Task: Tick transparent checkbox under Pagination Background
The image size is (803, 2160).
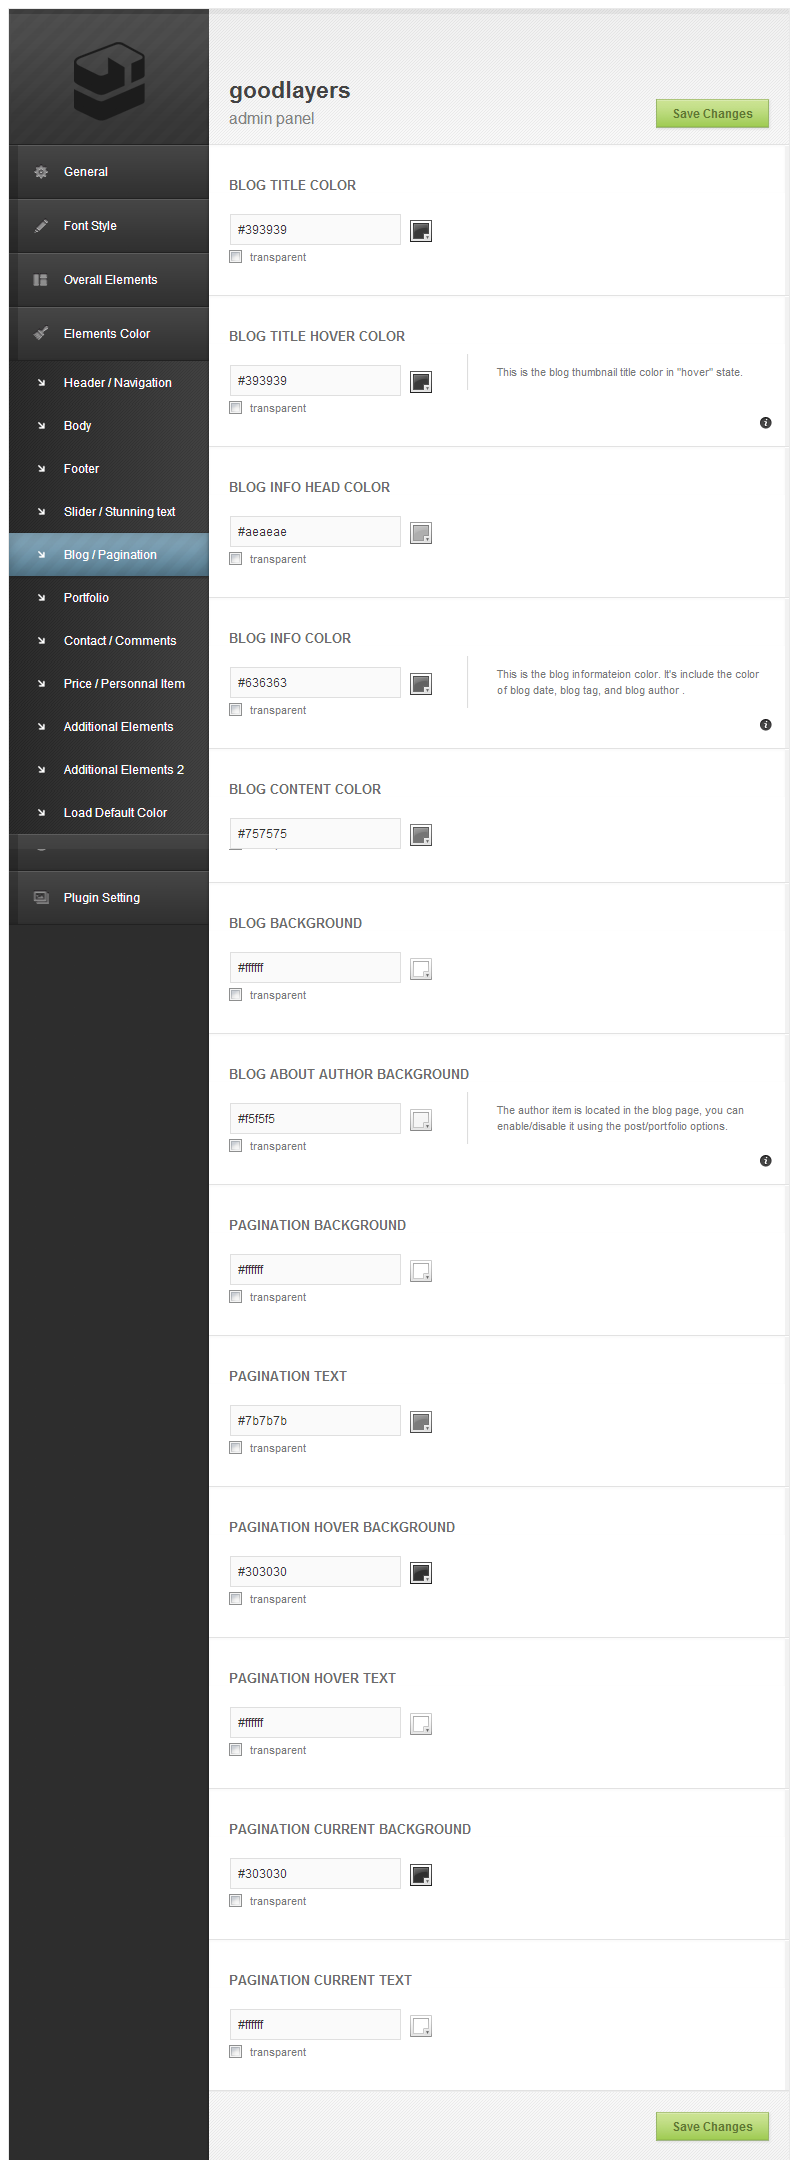Action: pyautogui.click(x=236, y=1297)
